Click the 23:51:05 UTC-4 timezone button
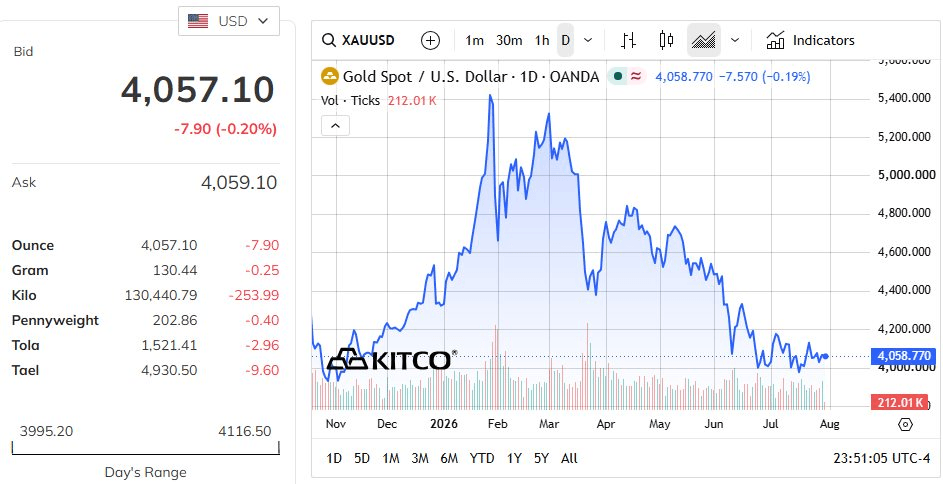The width and height of the screenshot is (943, 484). (881, 458)
